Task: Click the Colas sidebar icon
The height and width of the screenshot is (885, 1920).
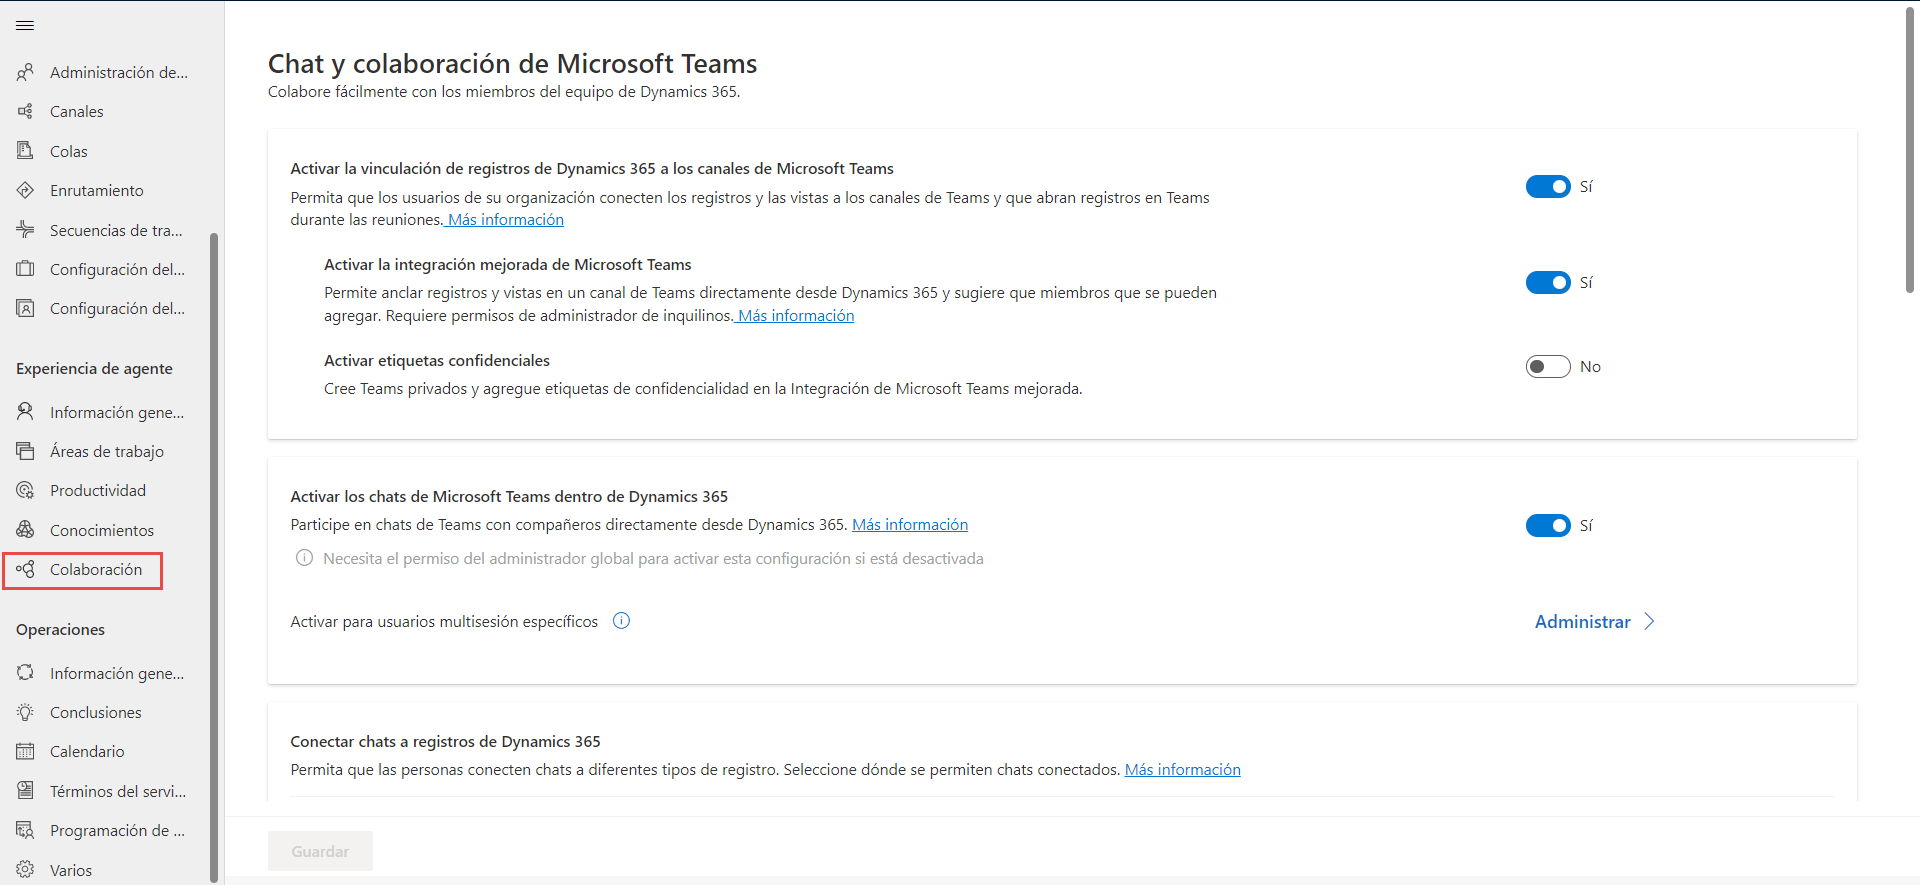Action: 25,151
